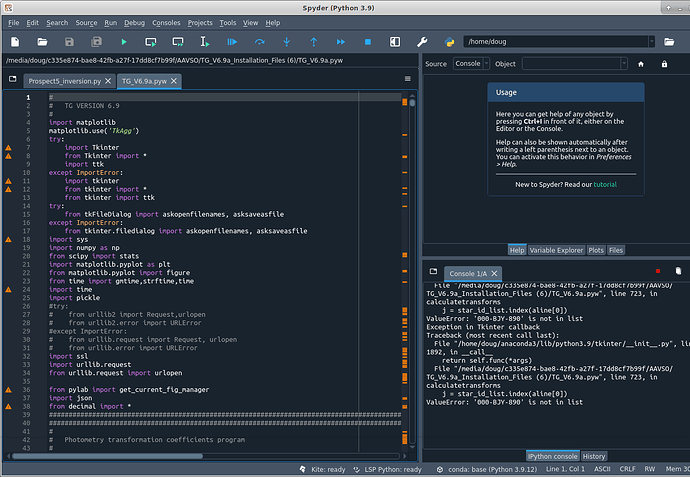Click the editor vertical scrollbar thumb
Viewport: 690px width, 477px height.
point(412,103)
